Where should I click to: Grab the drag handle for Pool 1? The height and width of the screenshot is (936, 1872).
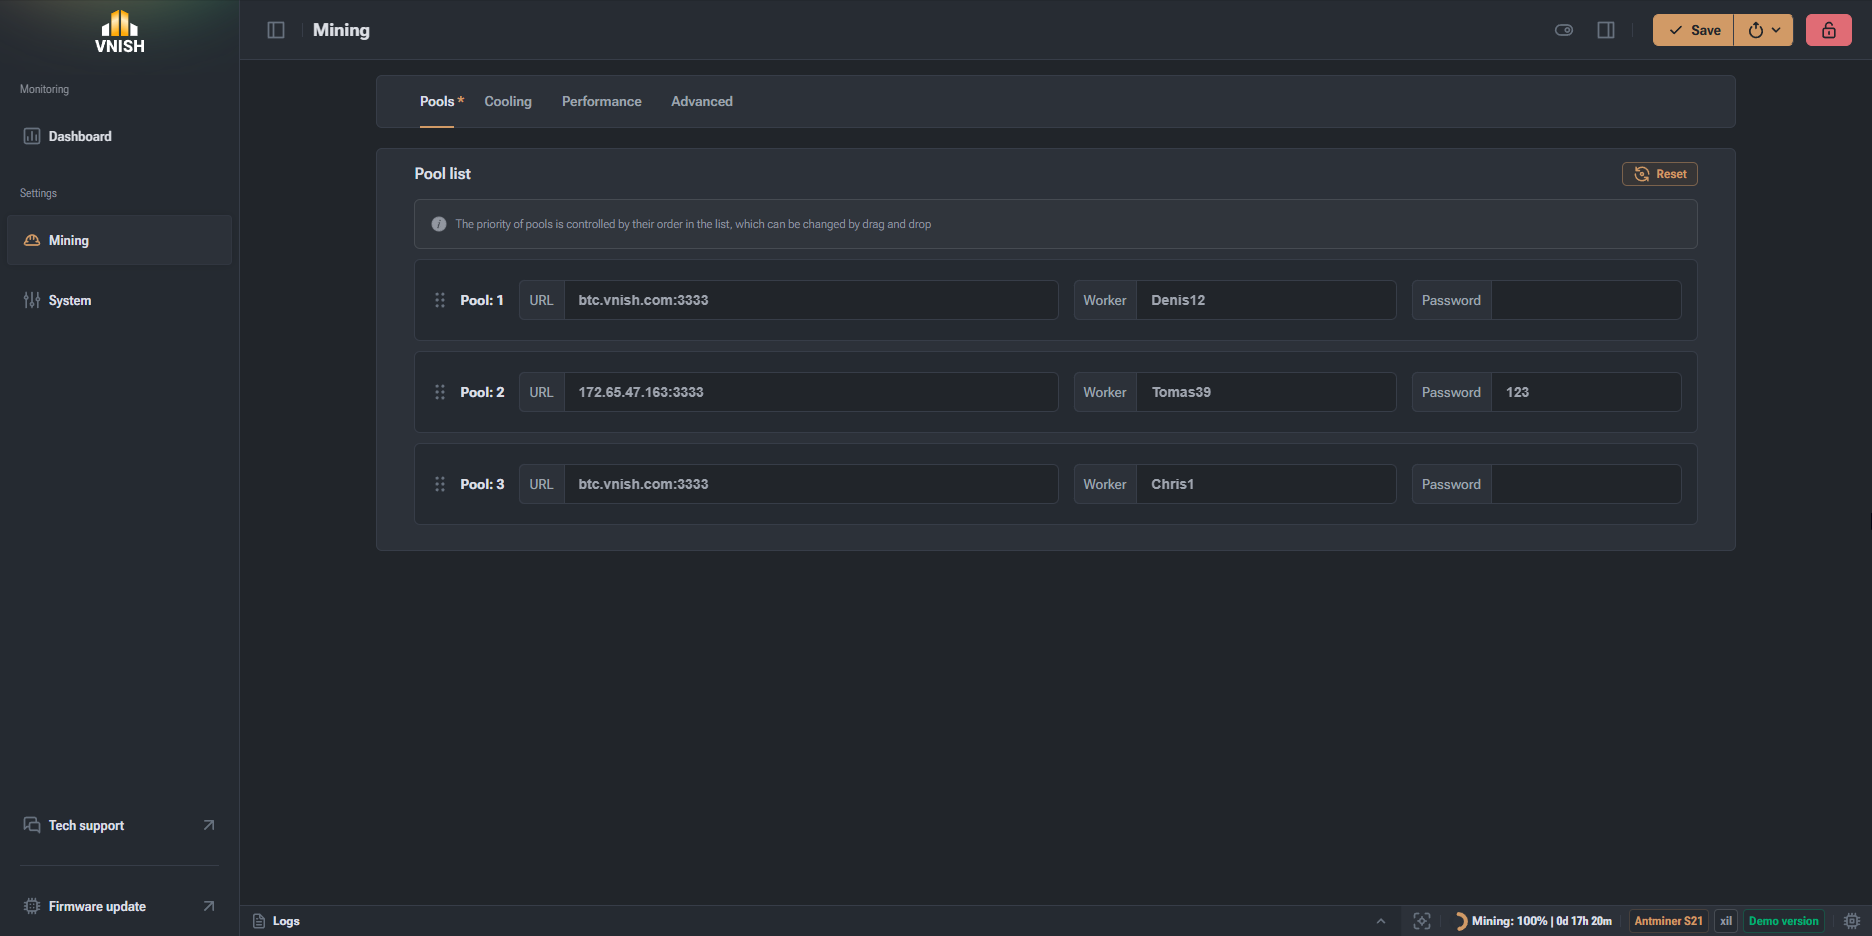click(x=440, y=300)
